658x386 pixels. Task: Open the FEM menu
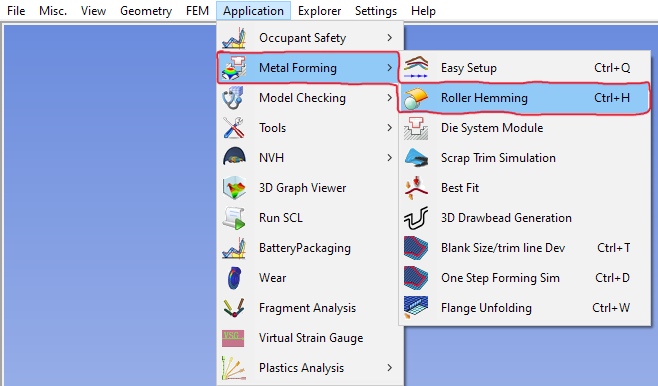(197, 11)
